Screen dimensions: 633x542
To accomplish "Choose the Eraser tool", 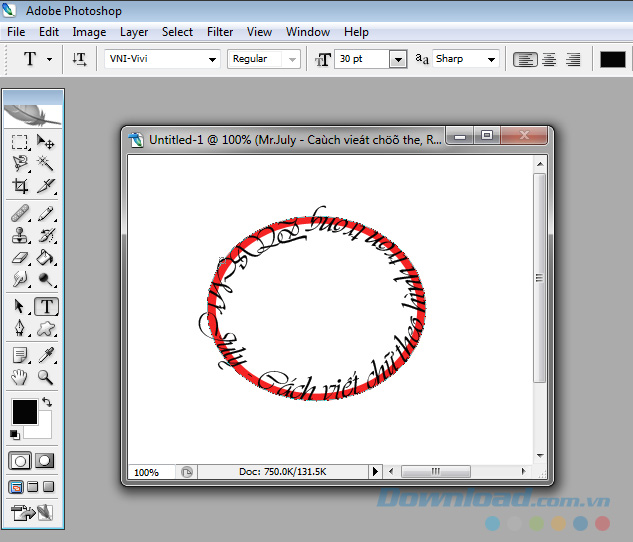I will tap(20, 257).
